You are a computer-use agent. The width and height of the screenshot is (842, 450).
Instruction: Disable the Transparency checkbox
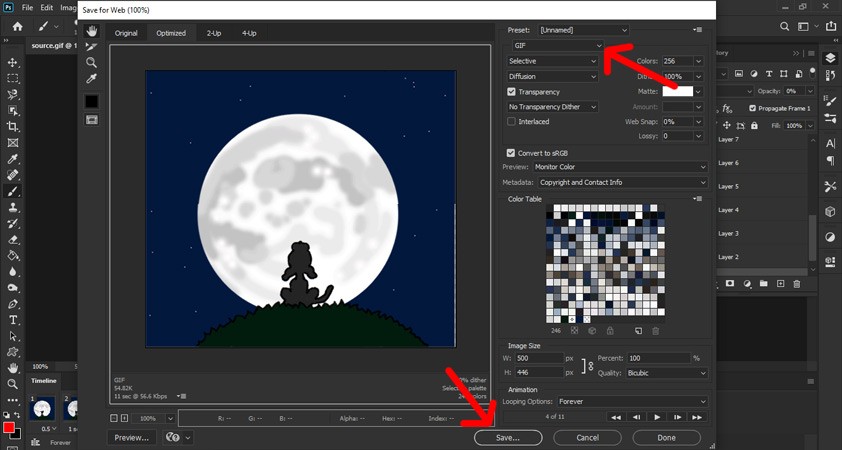512,91
